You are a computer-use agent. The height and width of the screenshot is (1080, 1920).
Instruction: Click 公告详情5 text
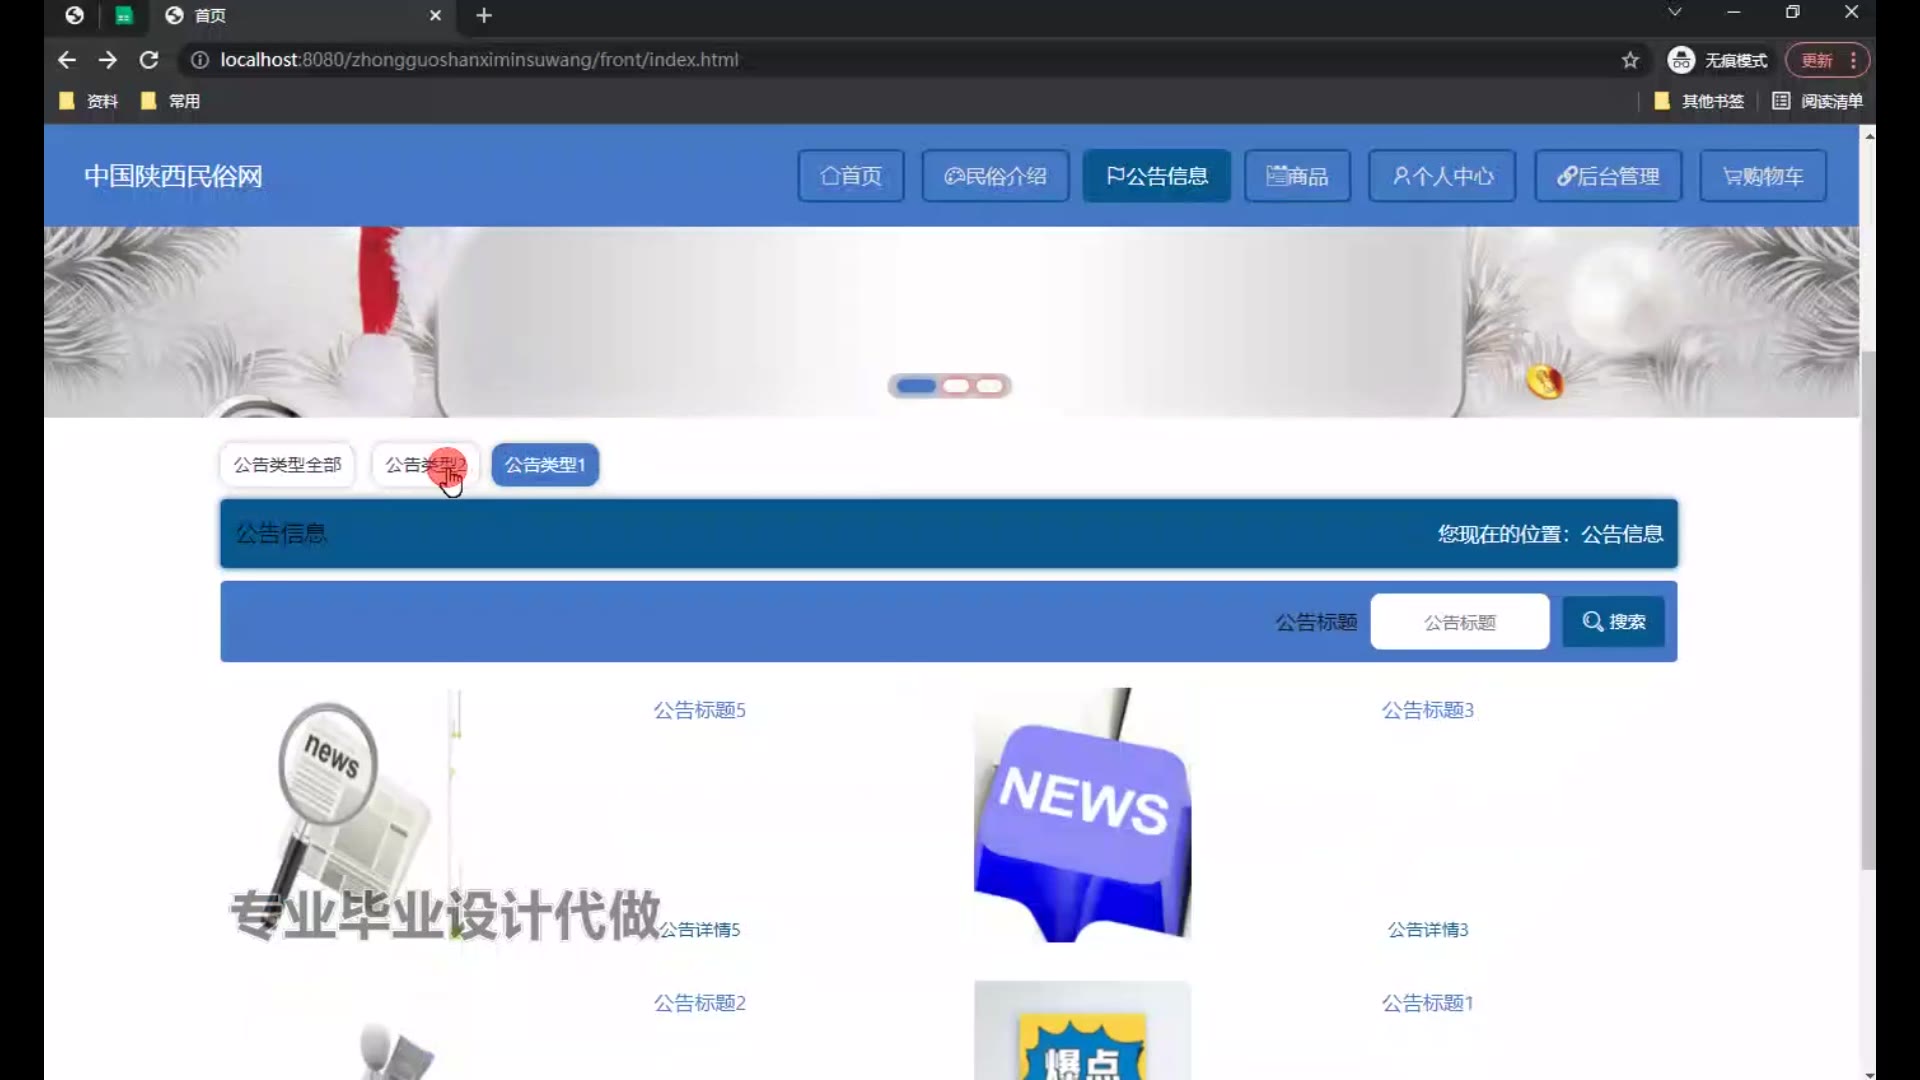pyautogui.click(x=699, y=930)
